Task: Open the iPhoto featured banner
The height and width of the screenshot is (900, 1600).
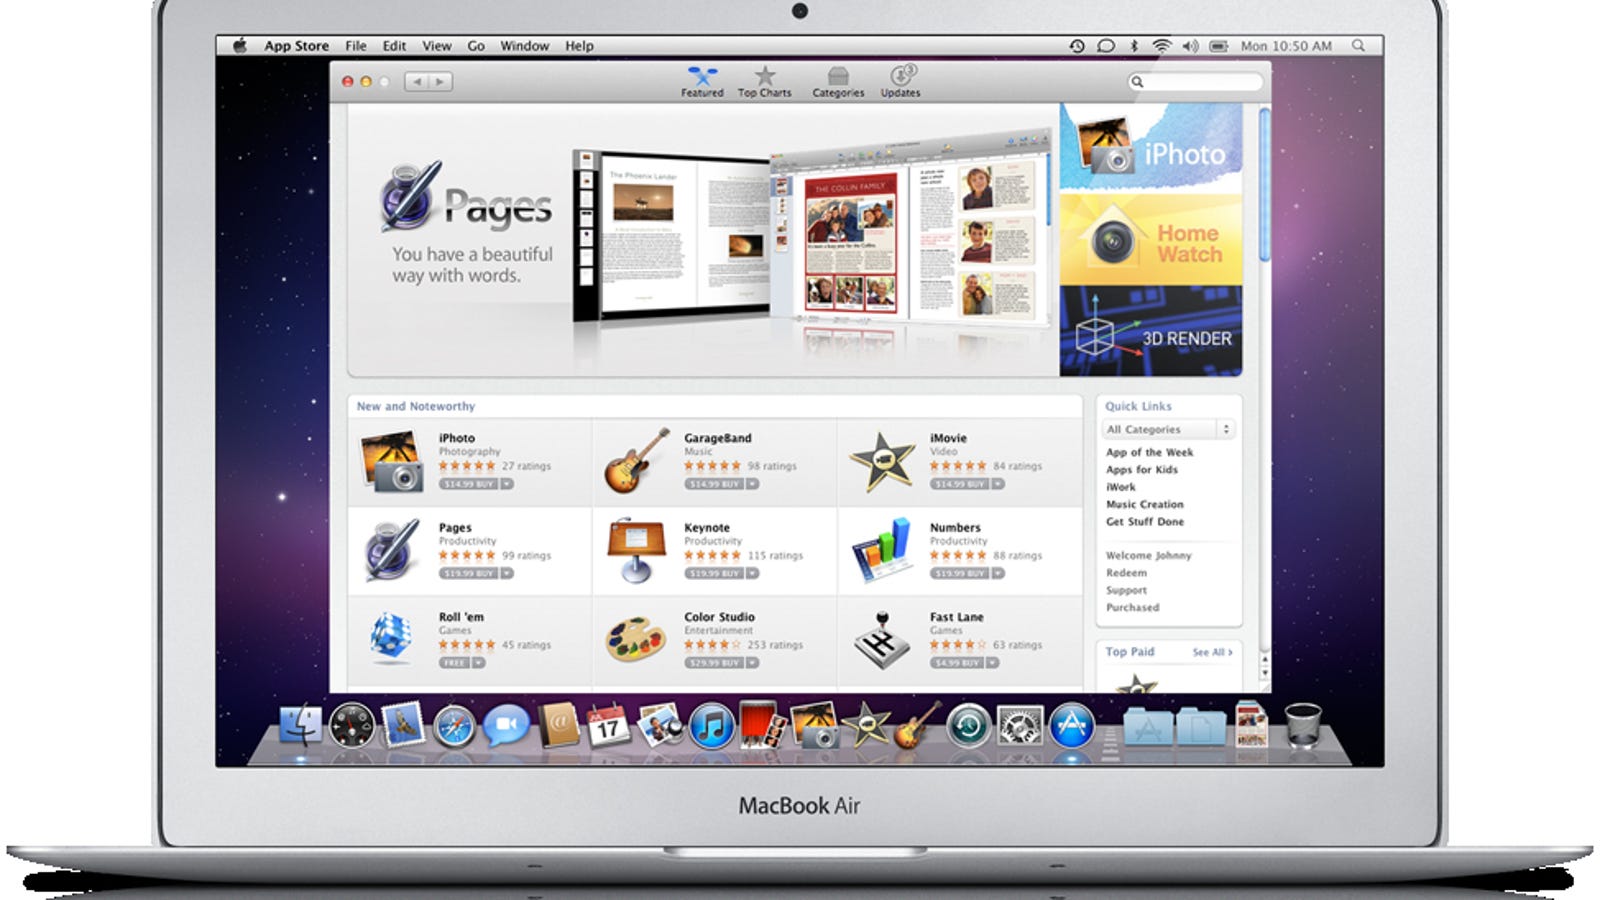Action: click(x=1151, y=148)
